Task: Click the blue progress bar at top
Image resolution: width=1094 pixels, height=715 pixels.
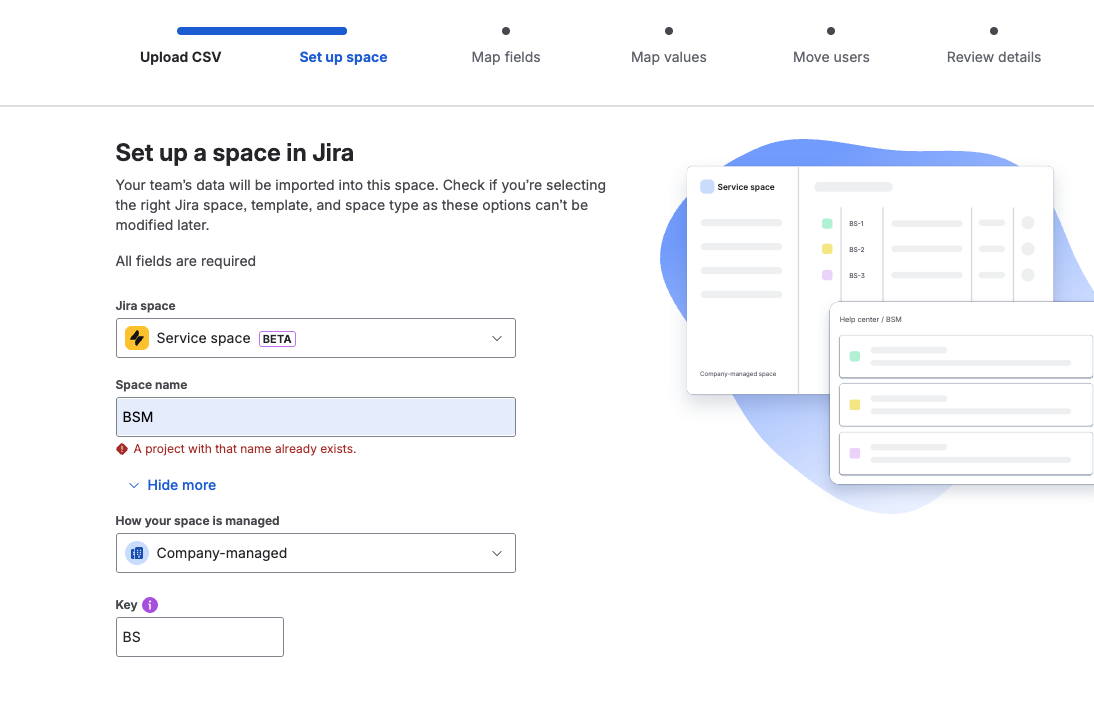Action: [262, 31]
